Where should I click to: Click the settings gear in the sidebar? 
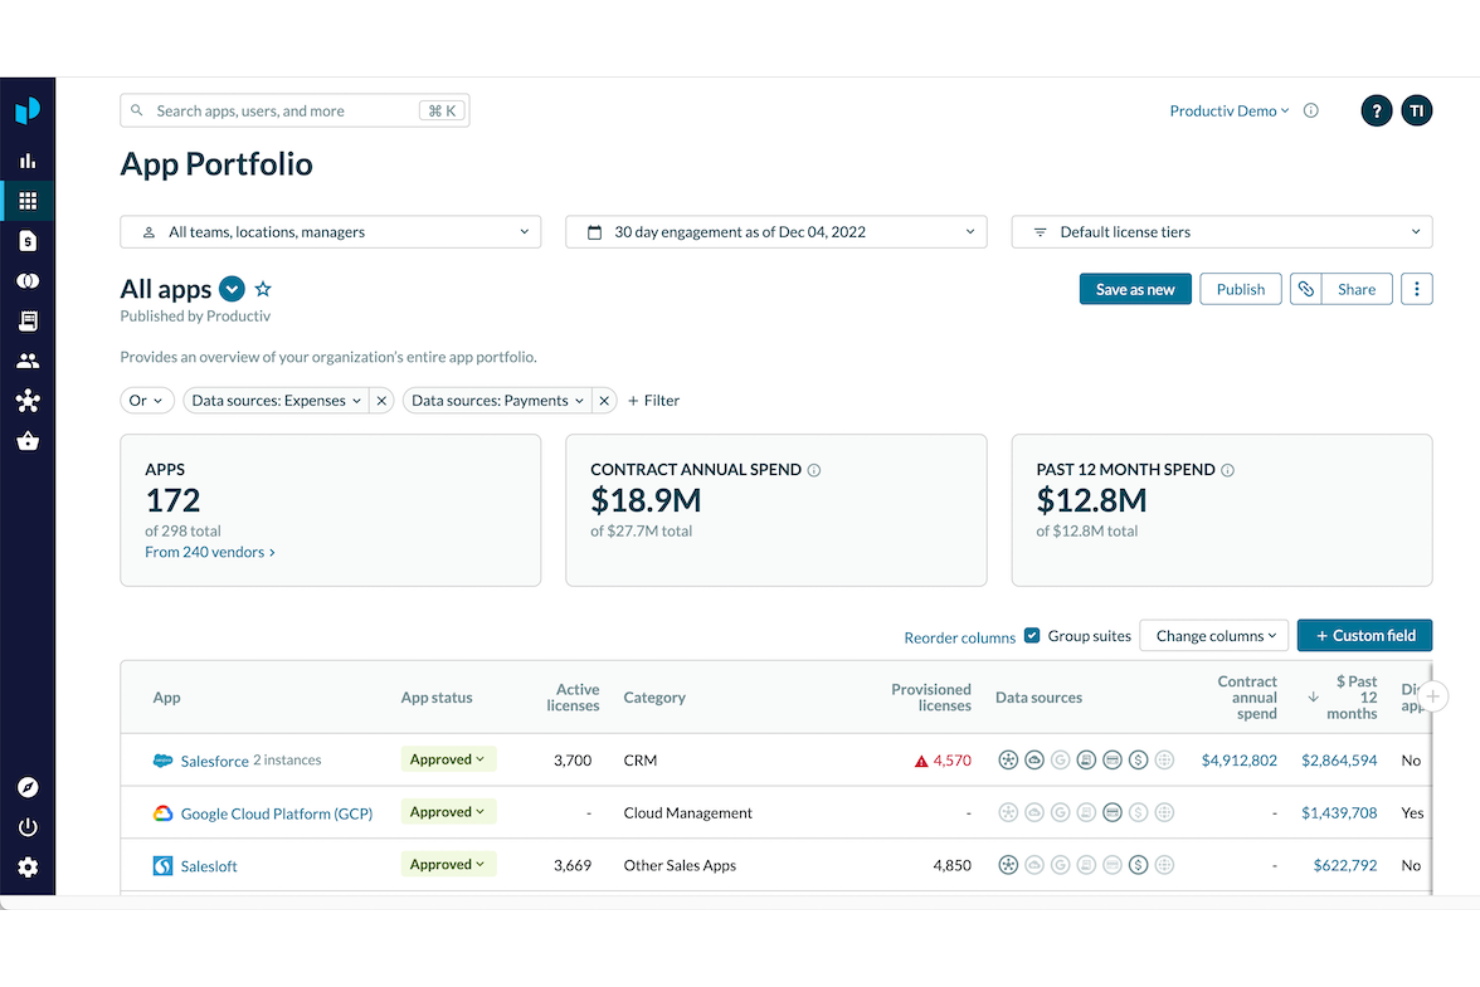(28, 867)
